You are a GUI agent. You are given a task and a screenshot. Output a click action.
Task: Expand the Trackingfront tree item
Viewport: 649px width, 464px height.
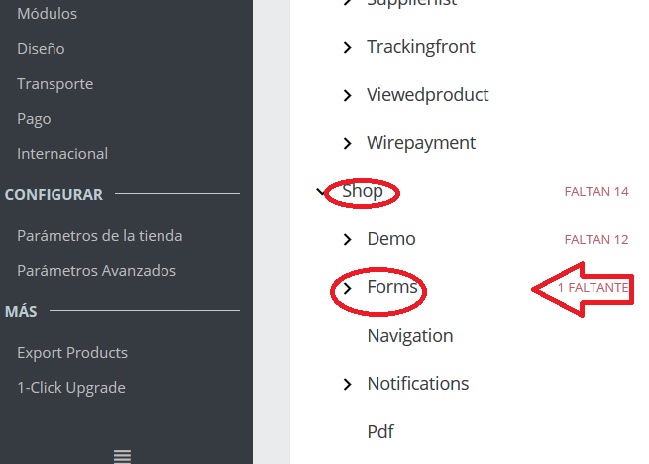(x=347, y=47)
